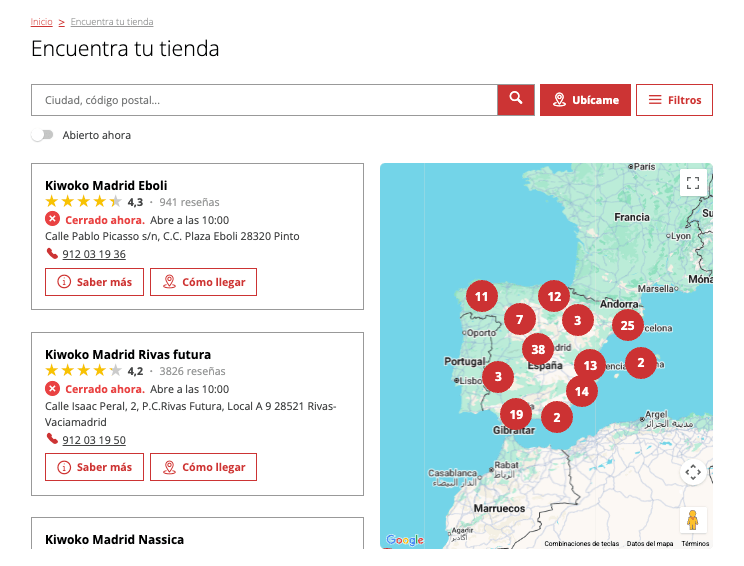Open Datos del mapa link

[x=650, y=544]
